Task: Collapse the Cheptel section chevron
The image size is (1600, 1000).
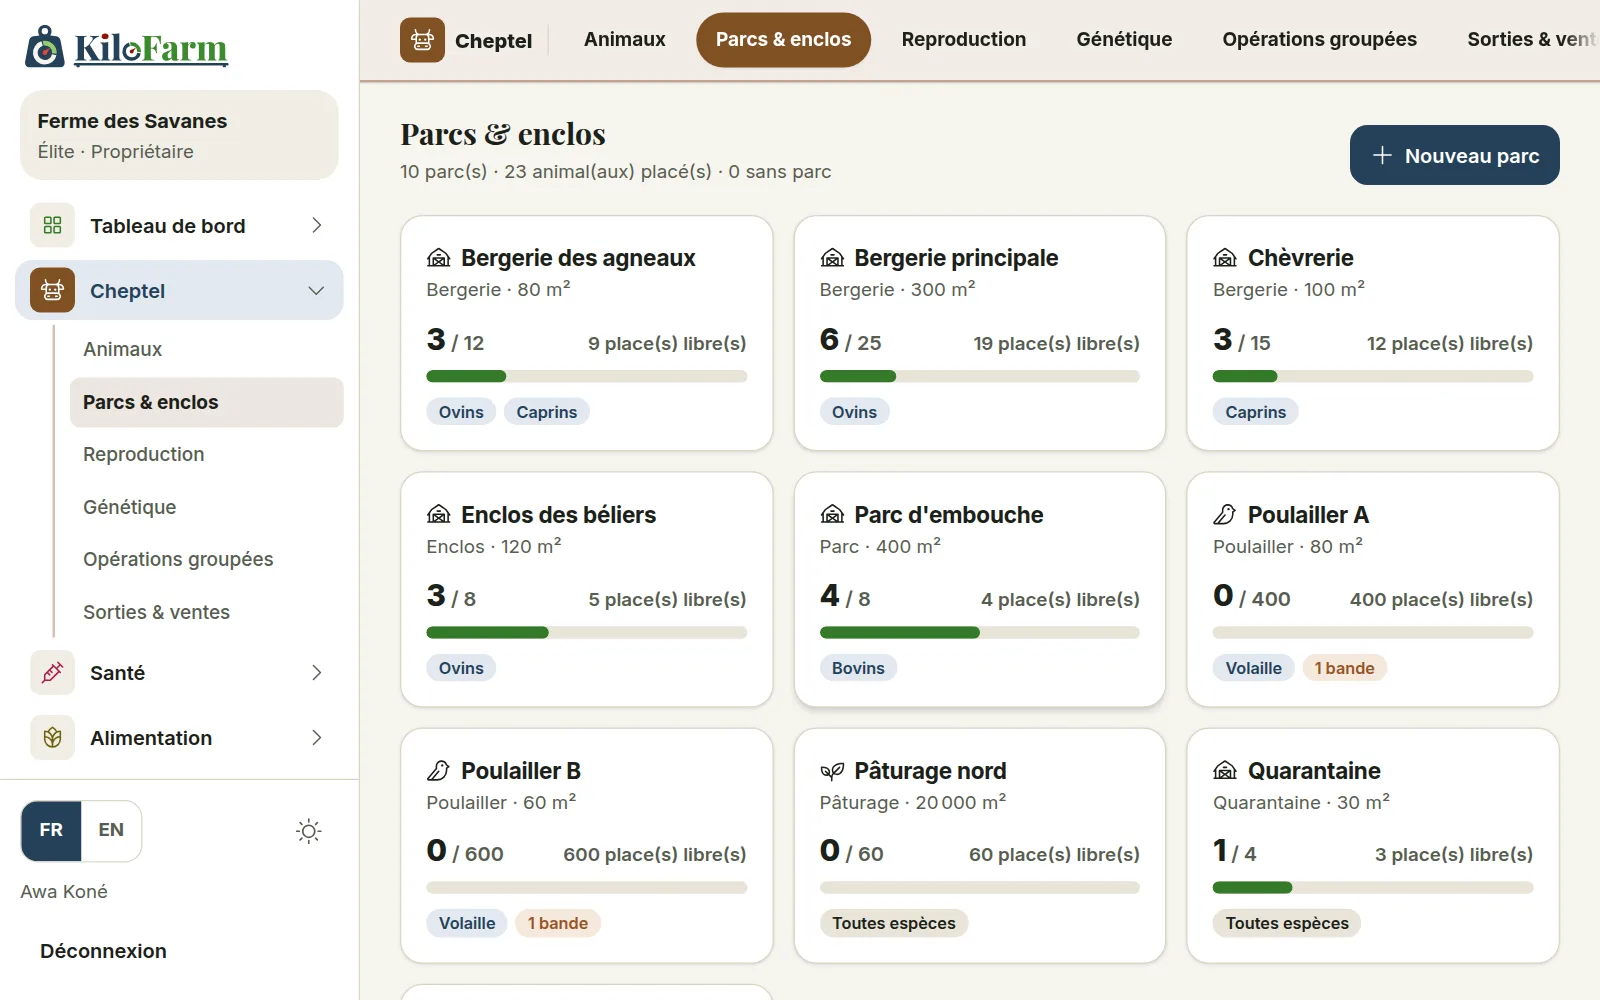Action: coord(316,290)
